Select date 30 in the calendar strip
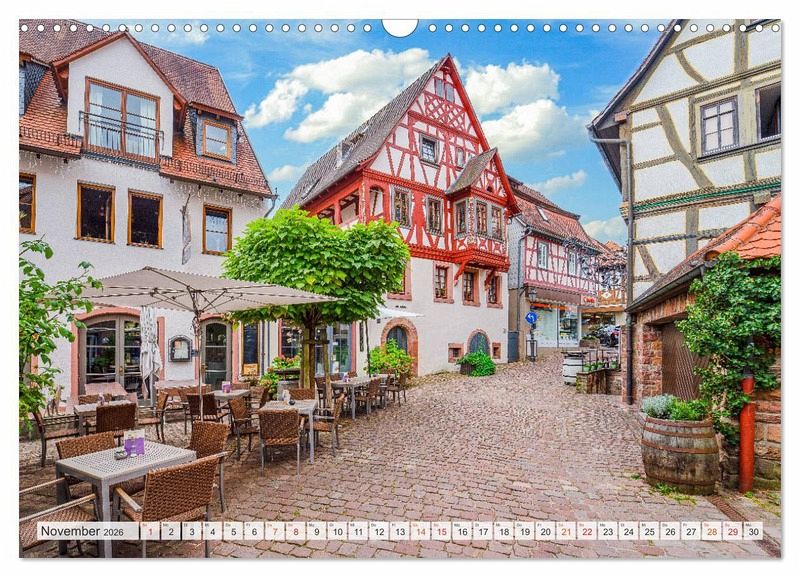The image size is (800, 577). [x=754, y=531]
